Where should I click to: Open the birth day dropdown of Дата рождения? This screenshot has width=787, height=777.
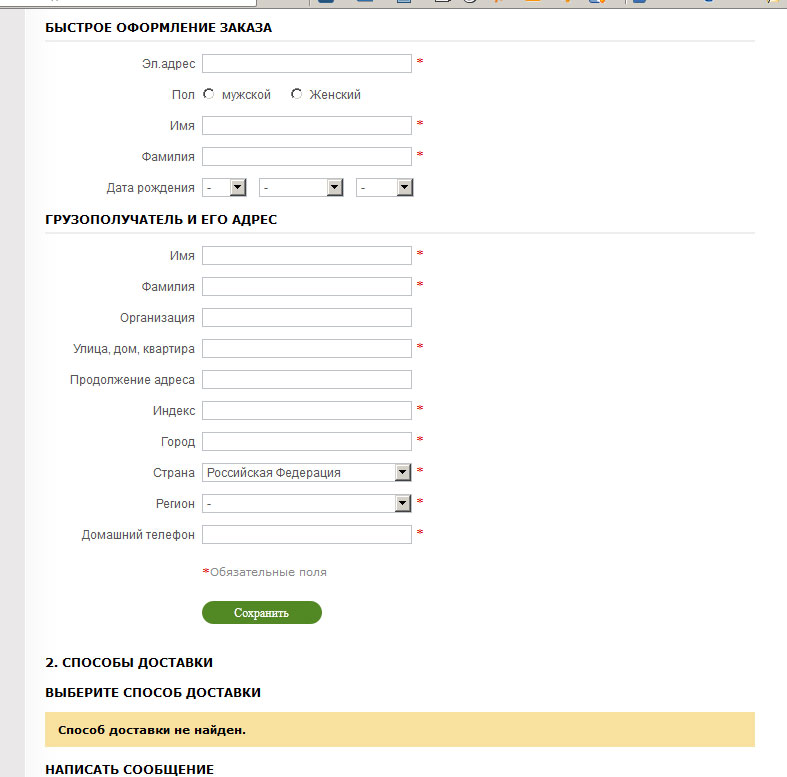pos(224,188)
